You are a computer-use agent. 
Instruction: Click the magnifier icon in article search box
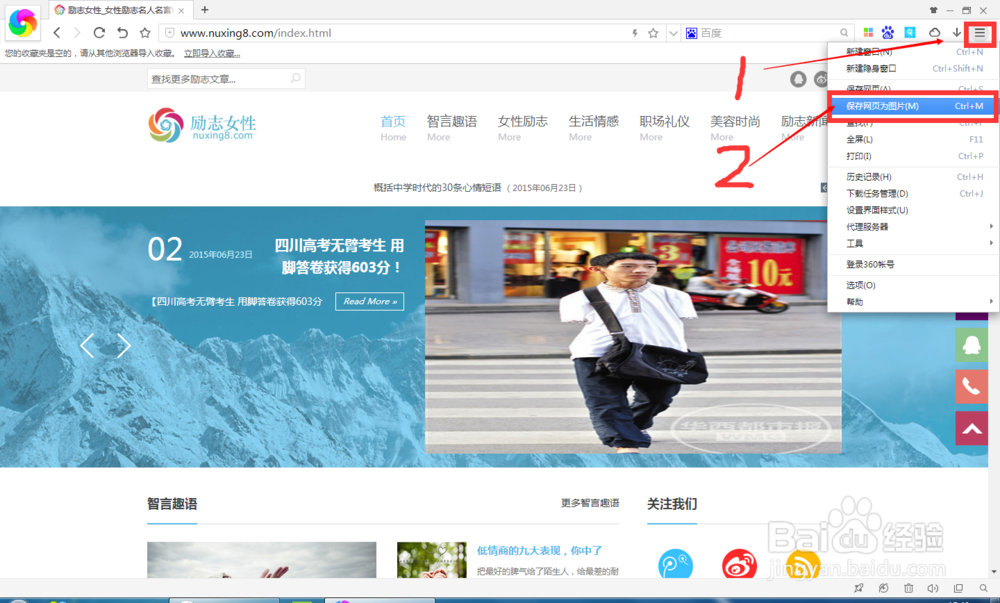coord(294,77)
